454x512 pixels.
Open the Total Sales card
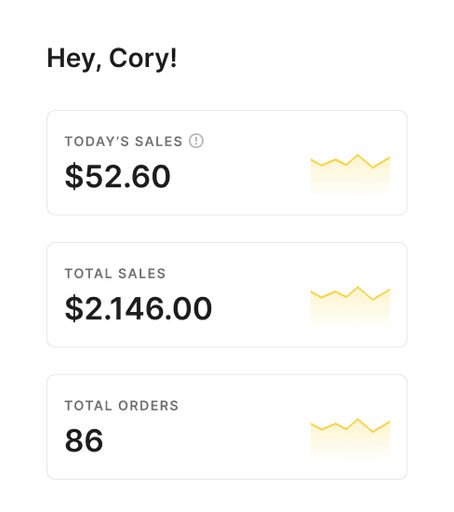[x=227, y=295]
